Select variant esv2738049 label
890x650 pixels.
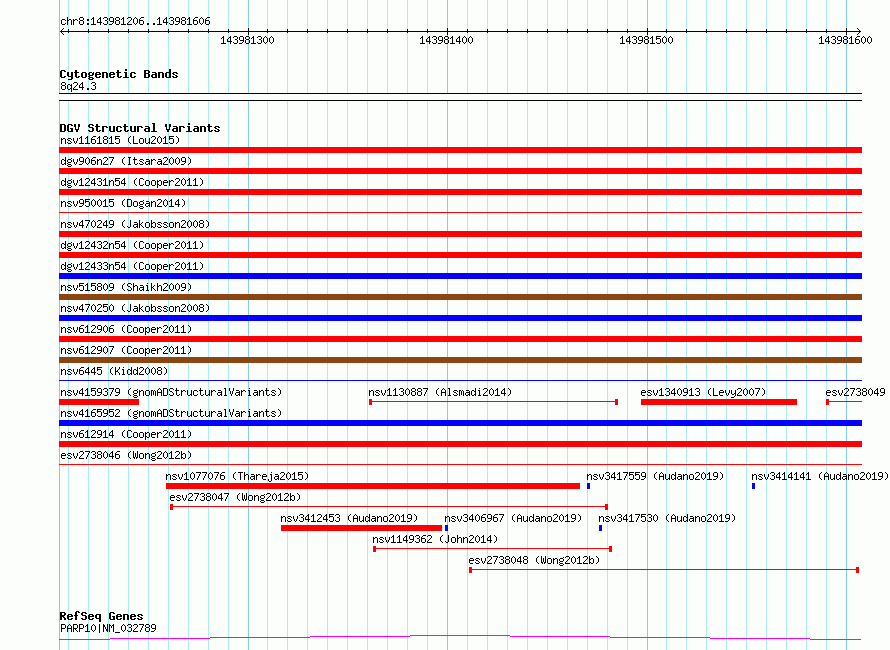[855, 392]
